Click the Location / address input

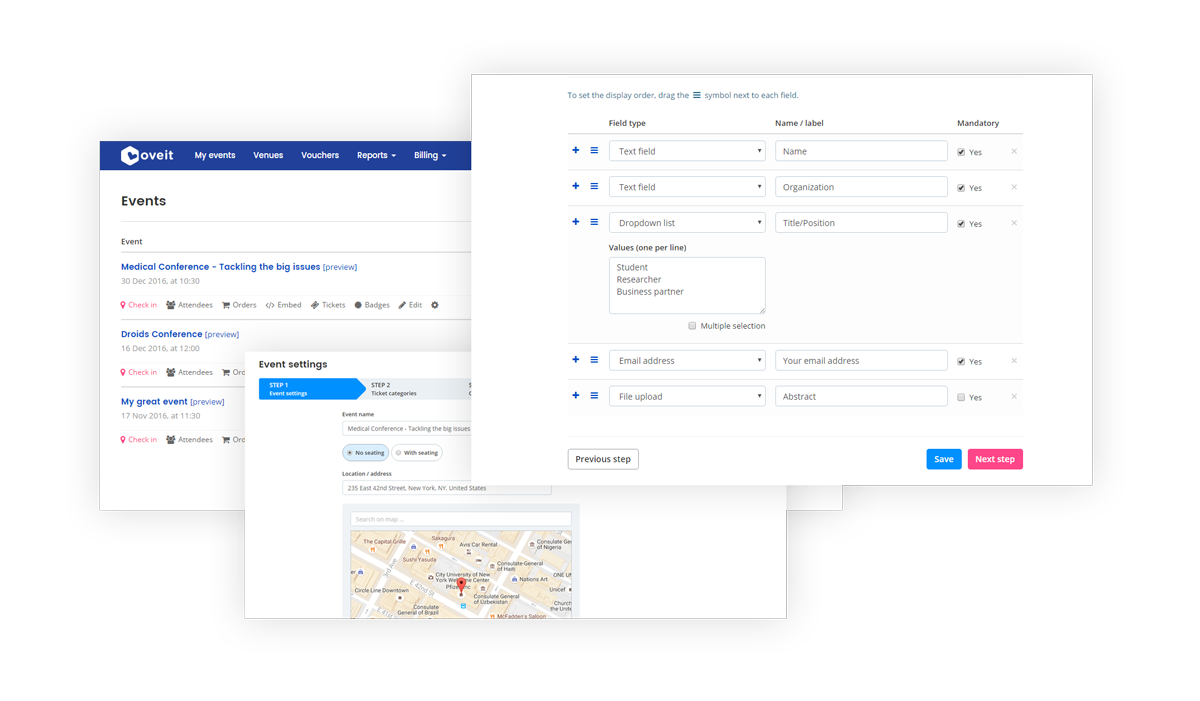[447, 488]
